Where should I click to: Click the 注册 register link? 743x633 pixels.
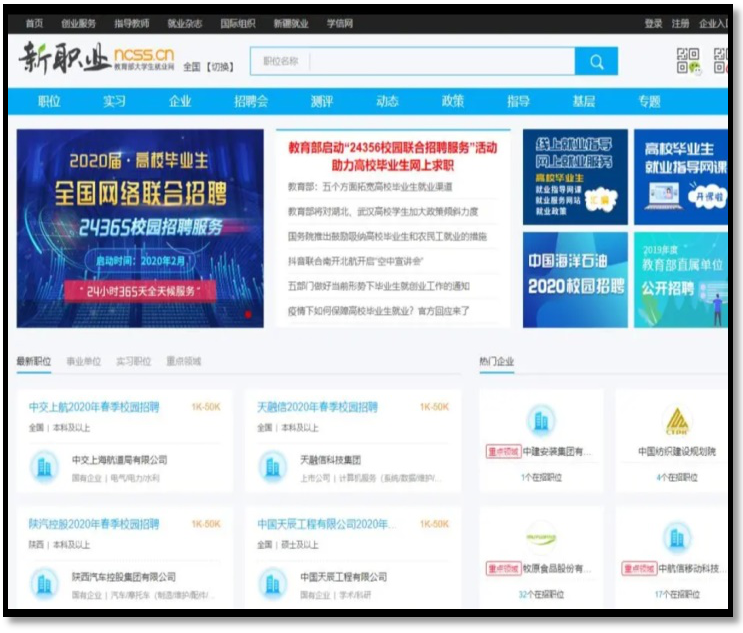[x=680, y=23]
